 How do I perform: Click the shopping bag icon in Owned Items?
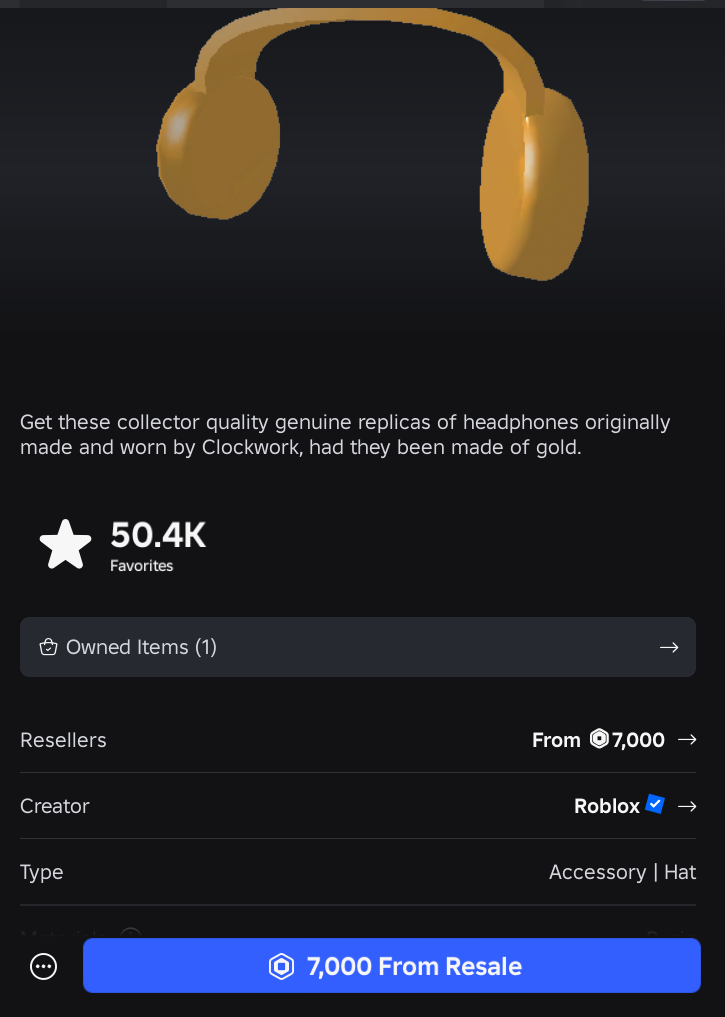(48, 647)
